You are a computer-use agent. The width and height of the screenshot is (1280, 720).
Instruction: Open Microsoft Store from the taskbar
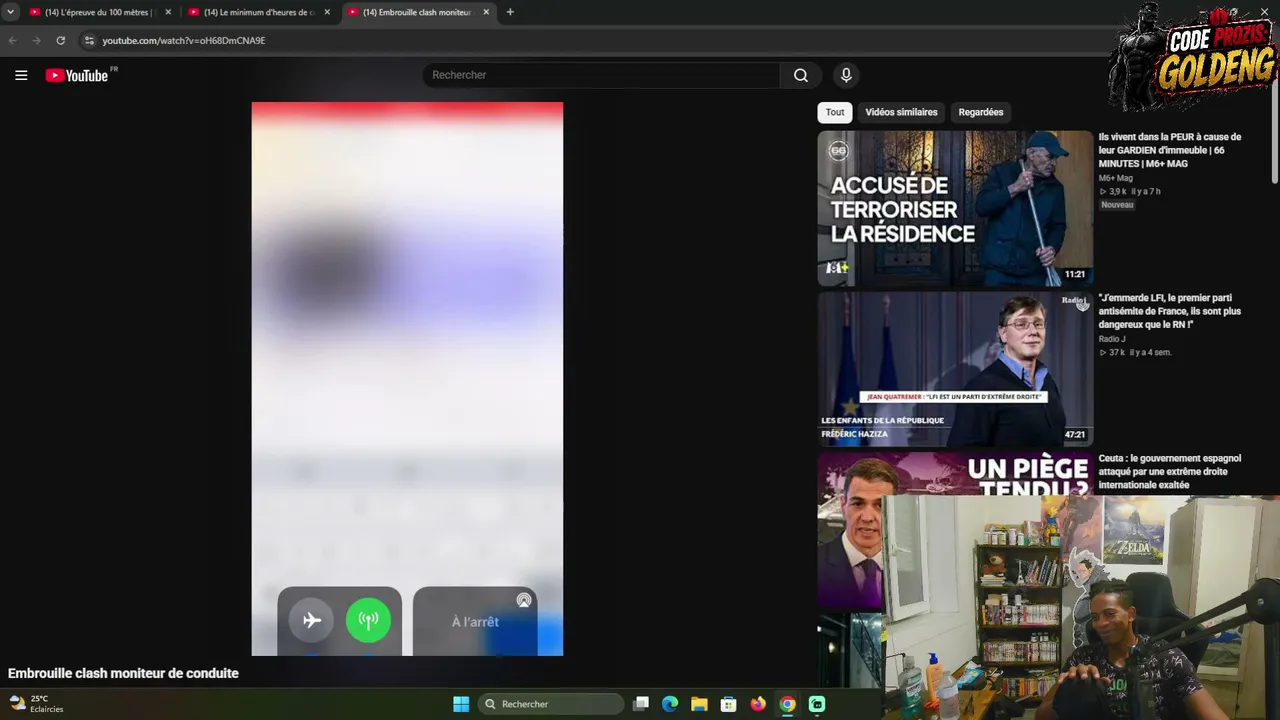pyautogui.click(x=729, y=704)
